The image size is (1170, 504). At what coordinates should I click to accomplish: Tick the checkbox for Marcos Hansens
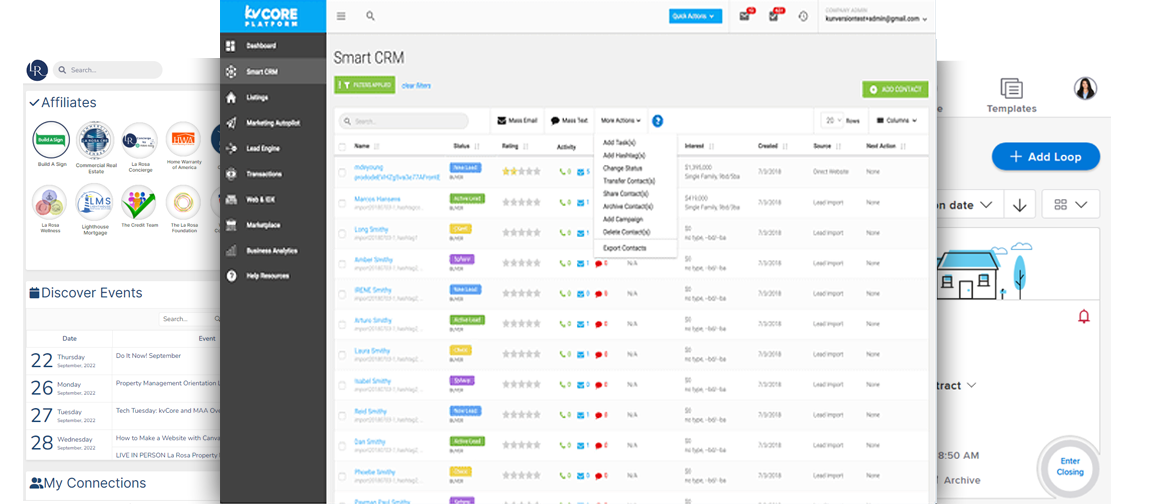click(x=342, y=203)
